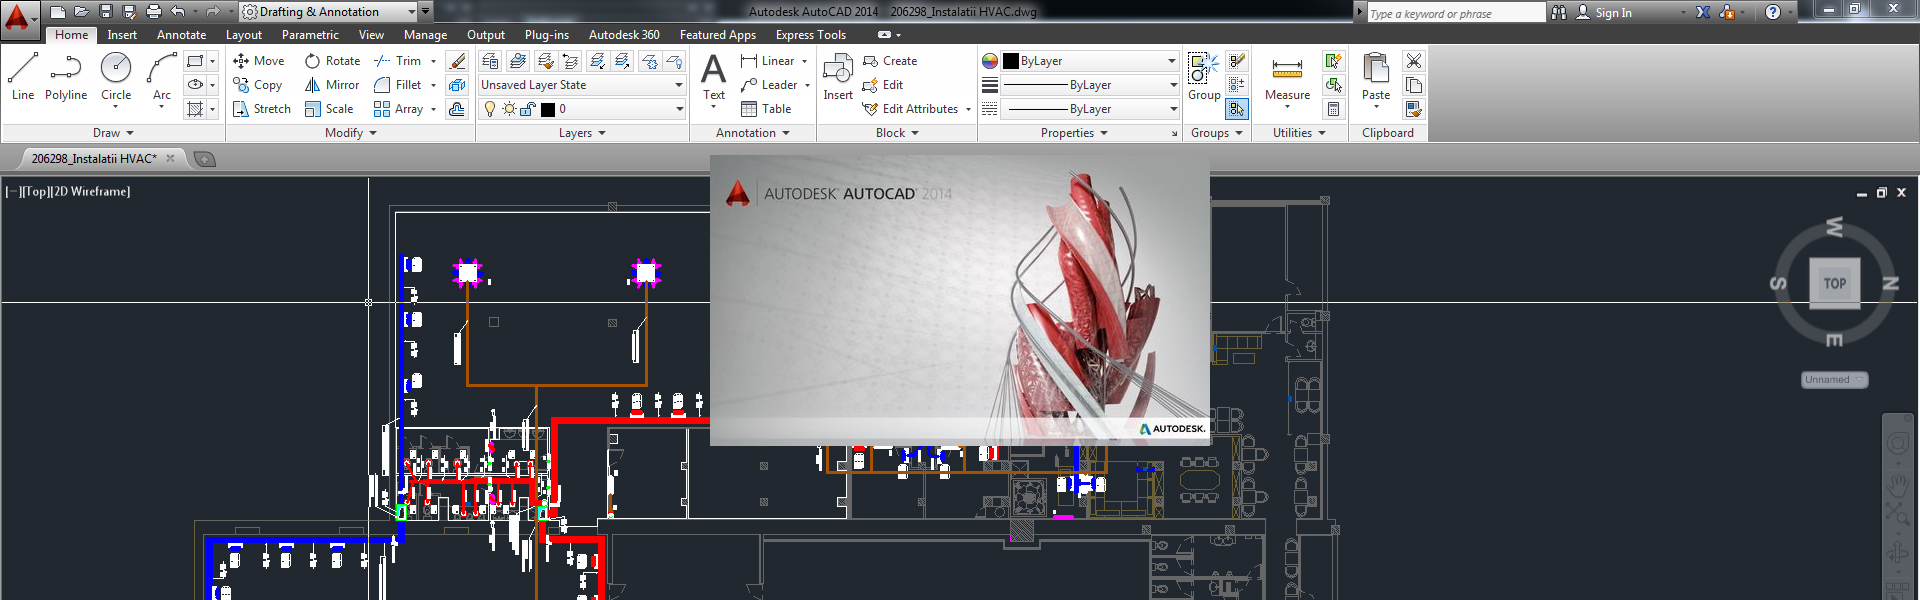Click the Autodesk Exchange X icon
The image size is (1920, 600).
pyautogui.click(x=1703, y=12)
